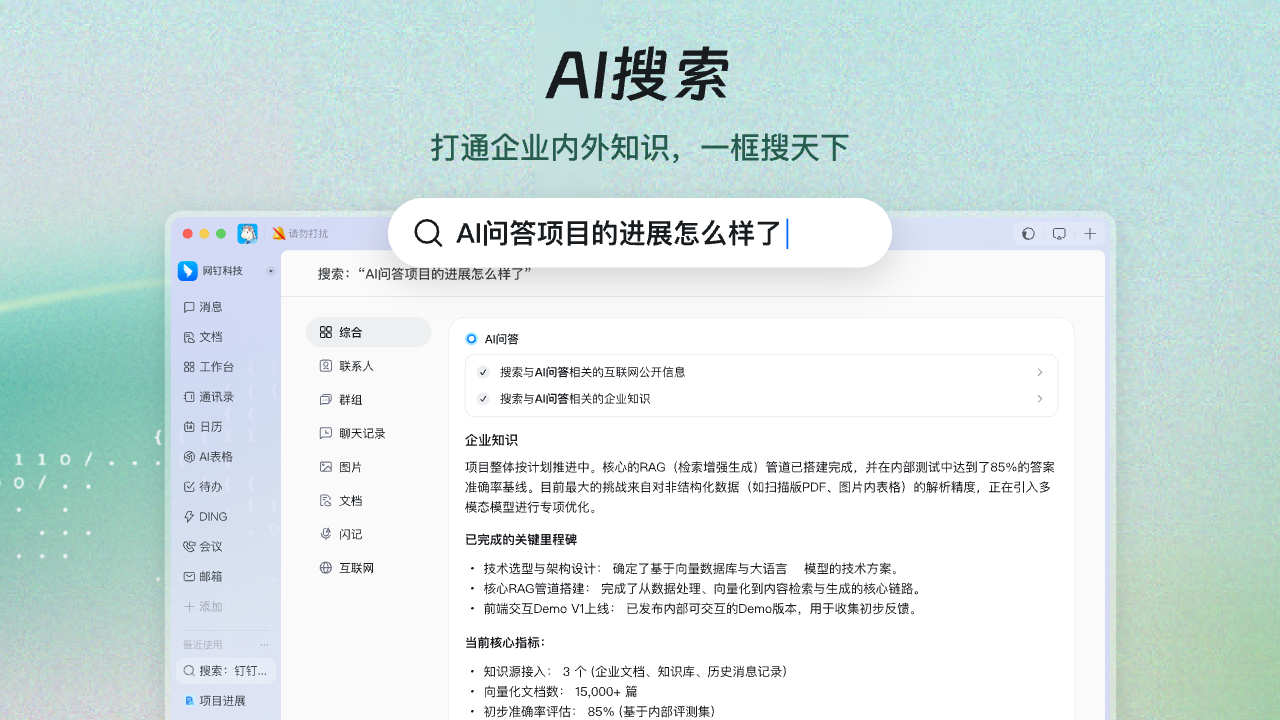This screenshot has width=1280, height=720.
Task: Open the recent item 项目进展
Action: tap(221, 701)
